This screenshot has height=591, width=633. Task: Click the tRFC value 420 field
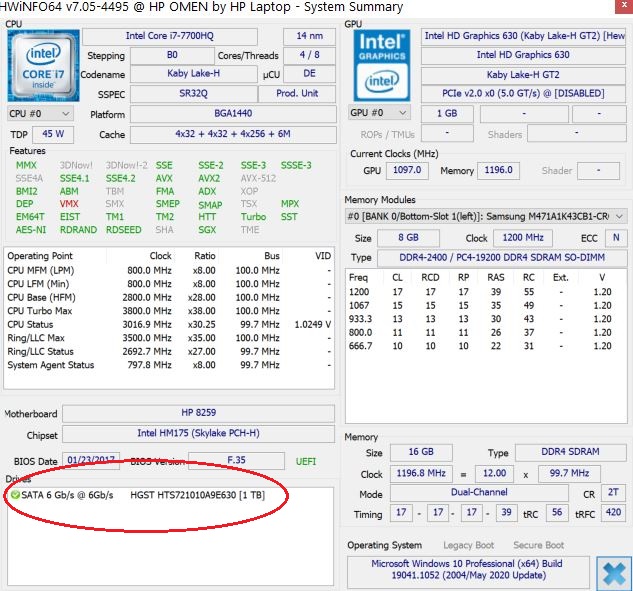click(x=613, y=512)
